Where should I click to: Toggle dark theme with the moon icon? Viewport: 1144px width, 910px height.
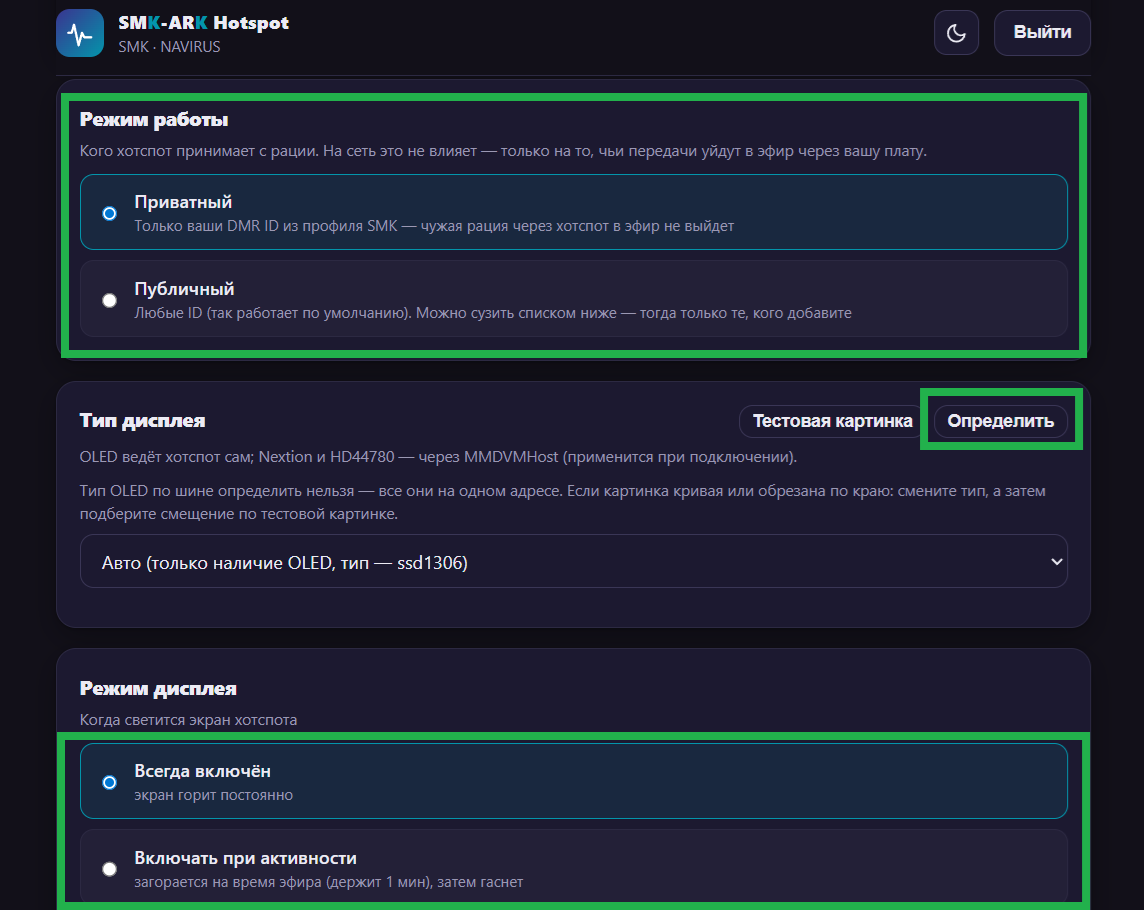[956, 32]
